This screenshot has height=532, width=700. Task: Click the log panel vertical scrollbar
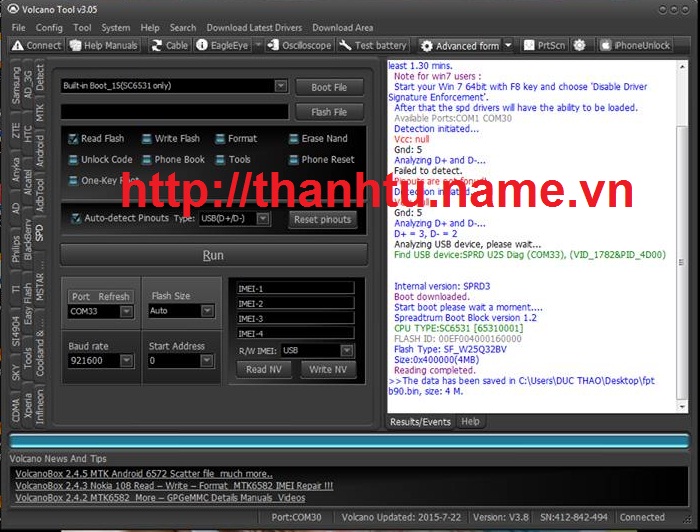682,236
